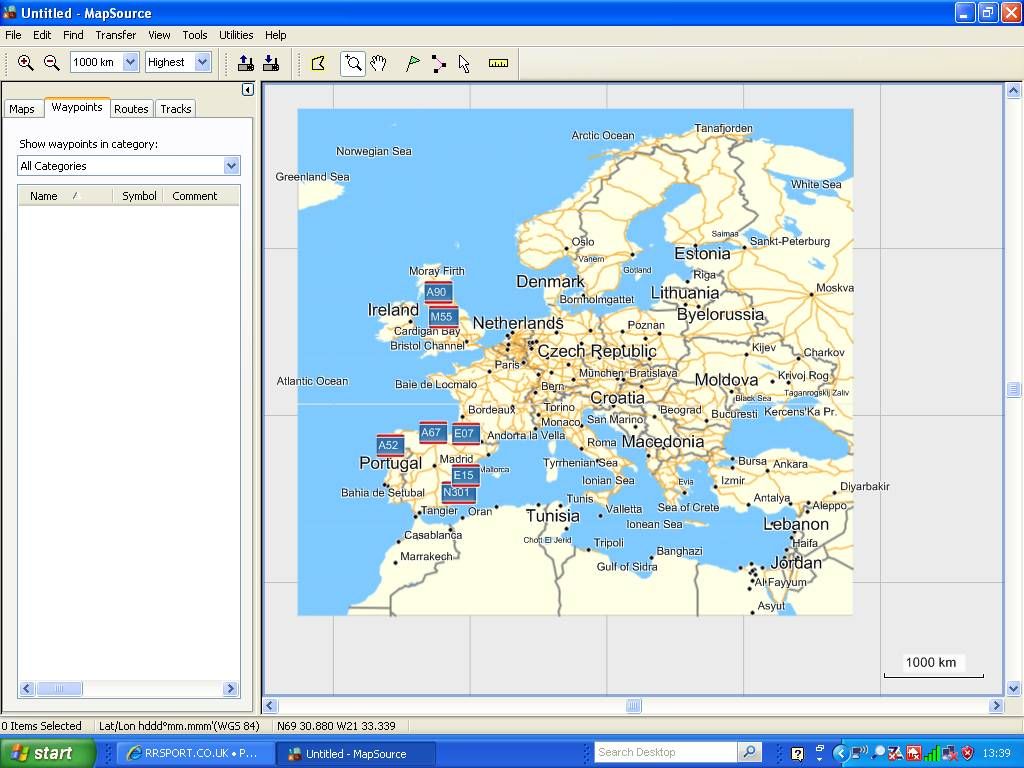
Task: Click waypoint list scroll left arrow
Action: (27, 688)
